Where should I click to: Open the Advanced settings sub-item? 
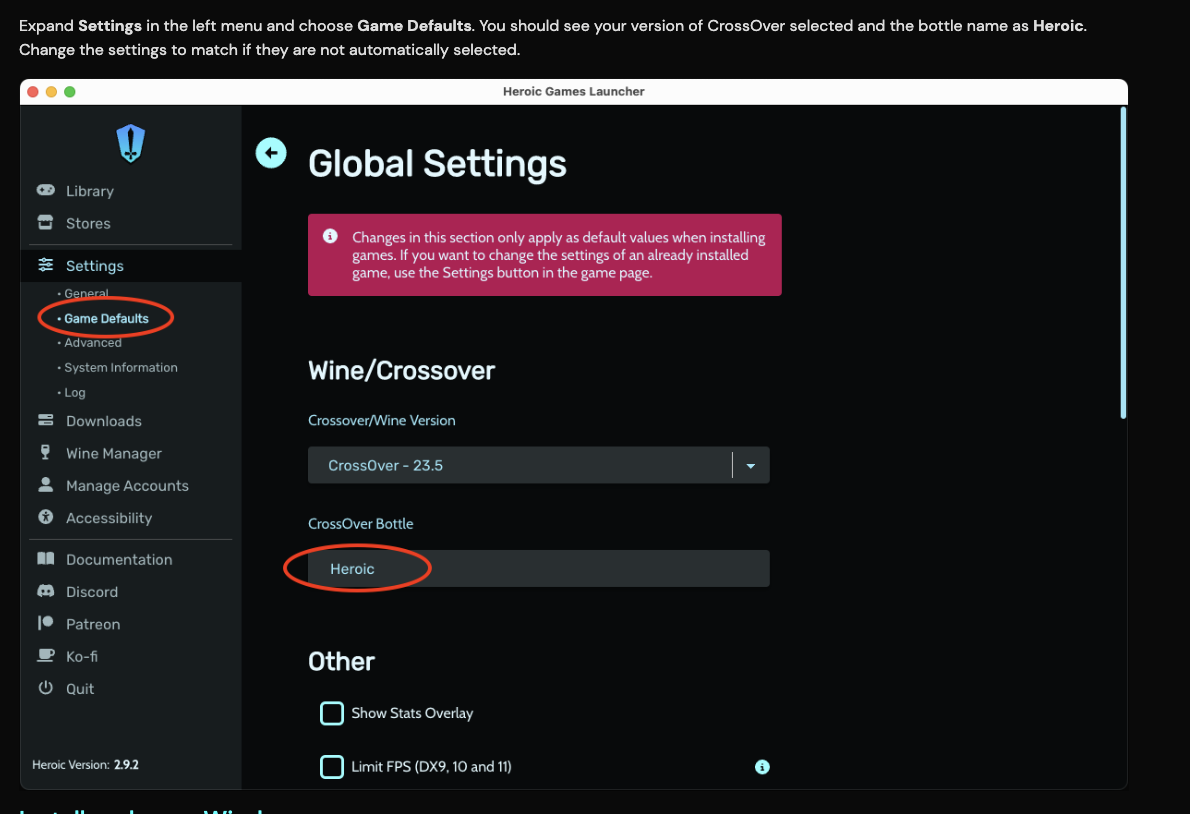point(93,343)
